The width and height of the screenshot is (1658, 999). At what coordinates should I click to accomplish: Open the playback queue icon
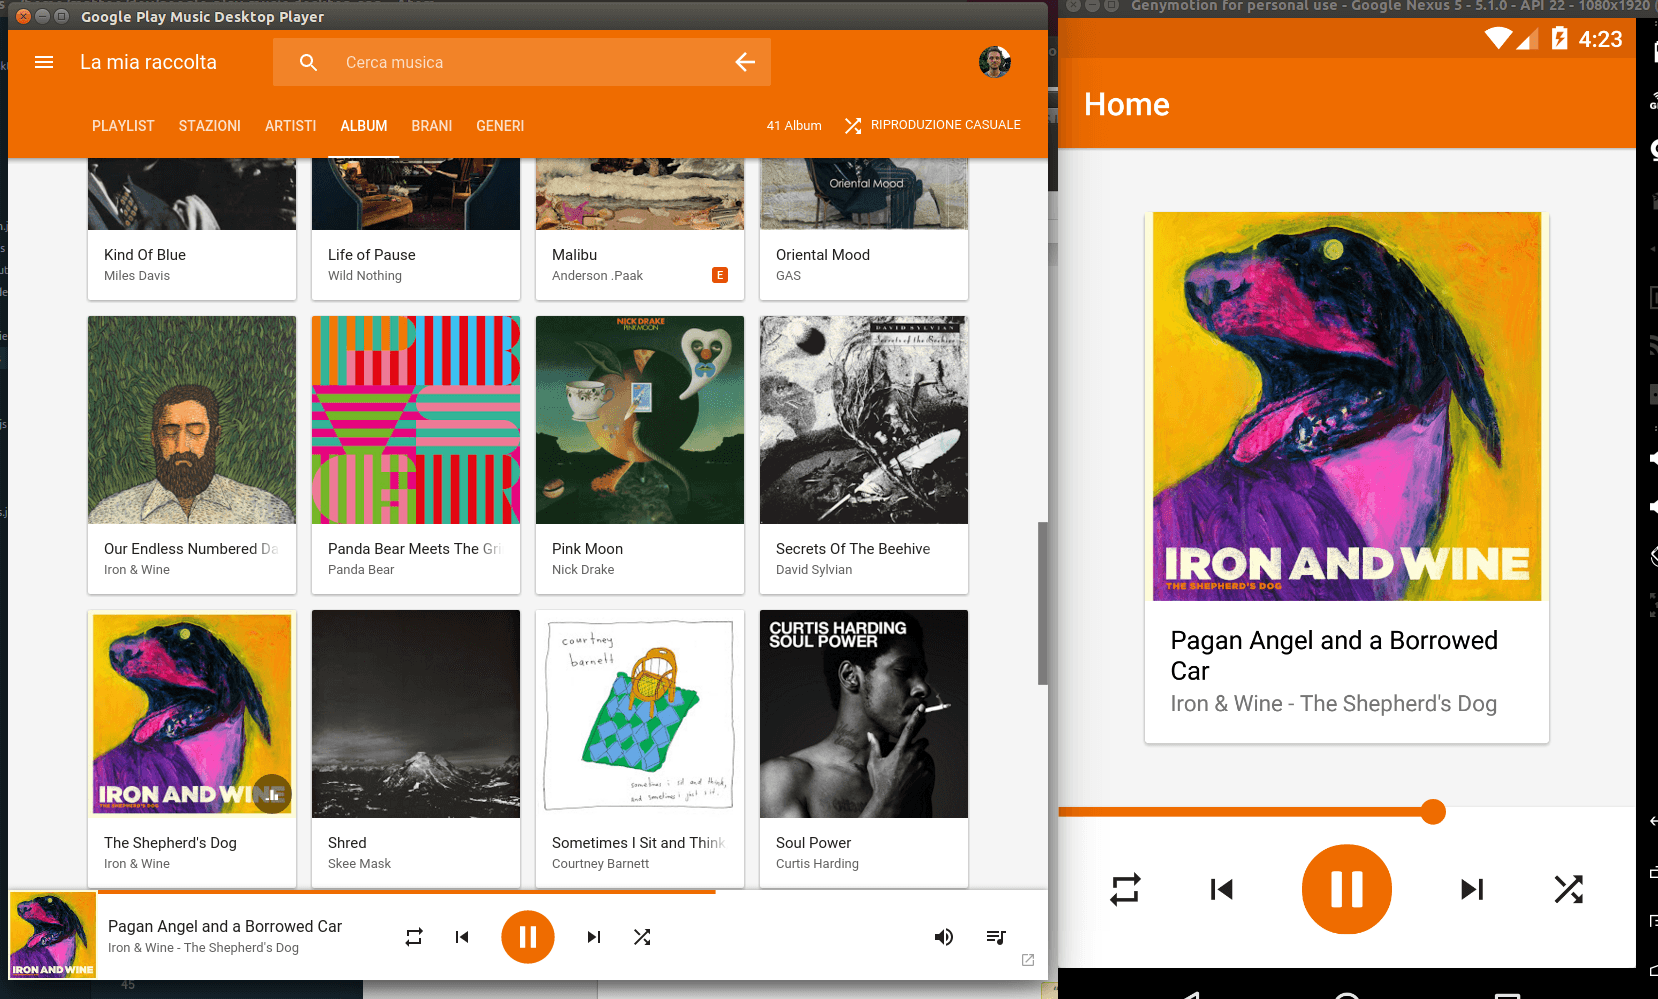click(x=996, y=937)
